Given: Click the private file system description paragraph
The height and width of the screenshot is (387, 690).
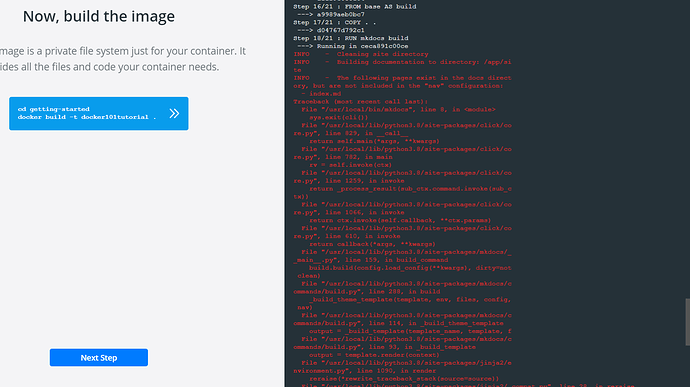Looking at the screenshot, I should tap(123, 59).
